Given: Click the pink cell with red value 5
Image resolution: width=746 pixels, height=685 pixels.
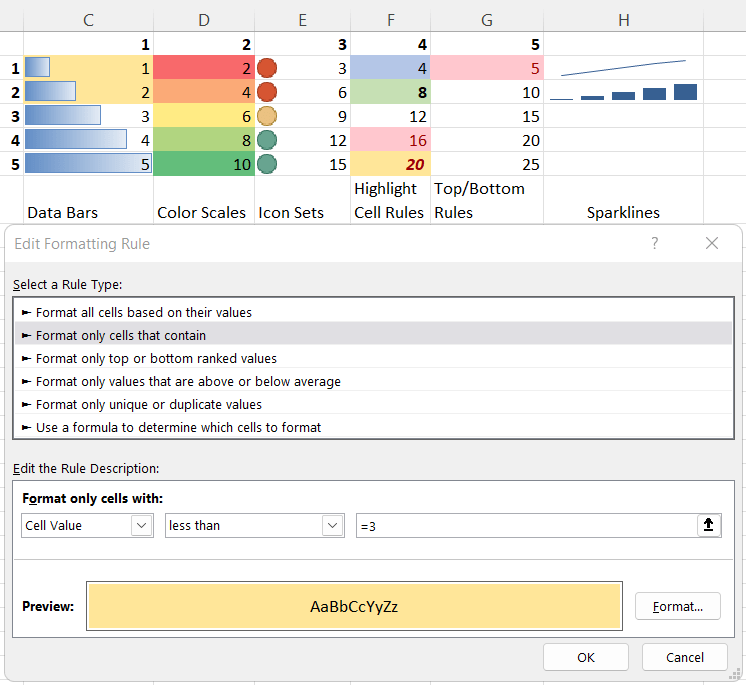Looking at the screenshot, I should click(487, 68).
